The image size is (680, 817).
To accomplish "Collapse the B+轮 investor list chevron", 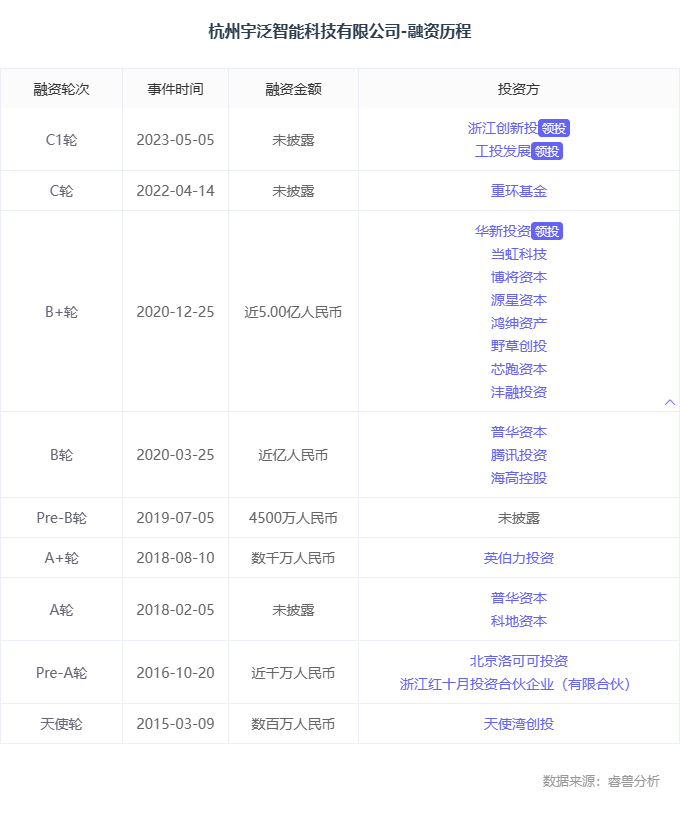I will point(670,402).
